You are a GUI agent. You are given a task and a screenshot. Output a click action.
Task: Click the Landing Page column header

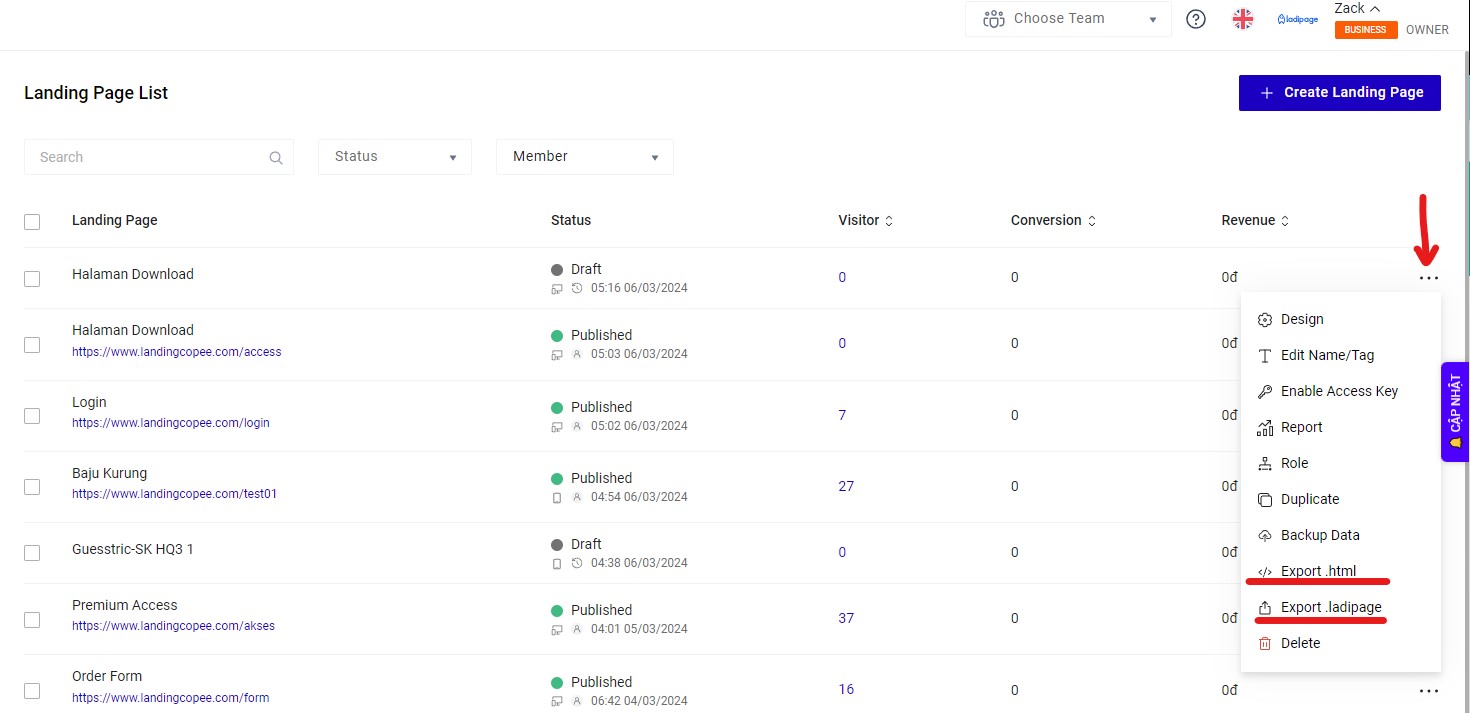tap(115, 221)
